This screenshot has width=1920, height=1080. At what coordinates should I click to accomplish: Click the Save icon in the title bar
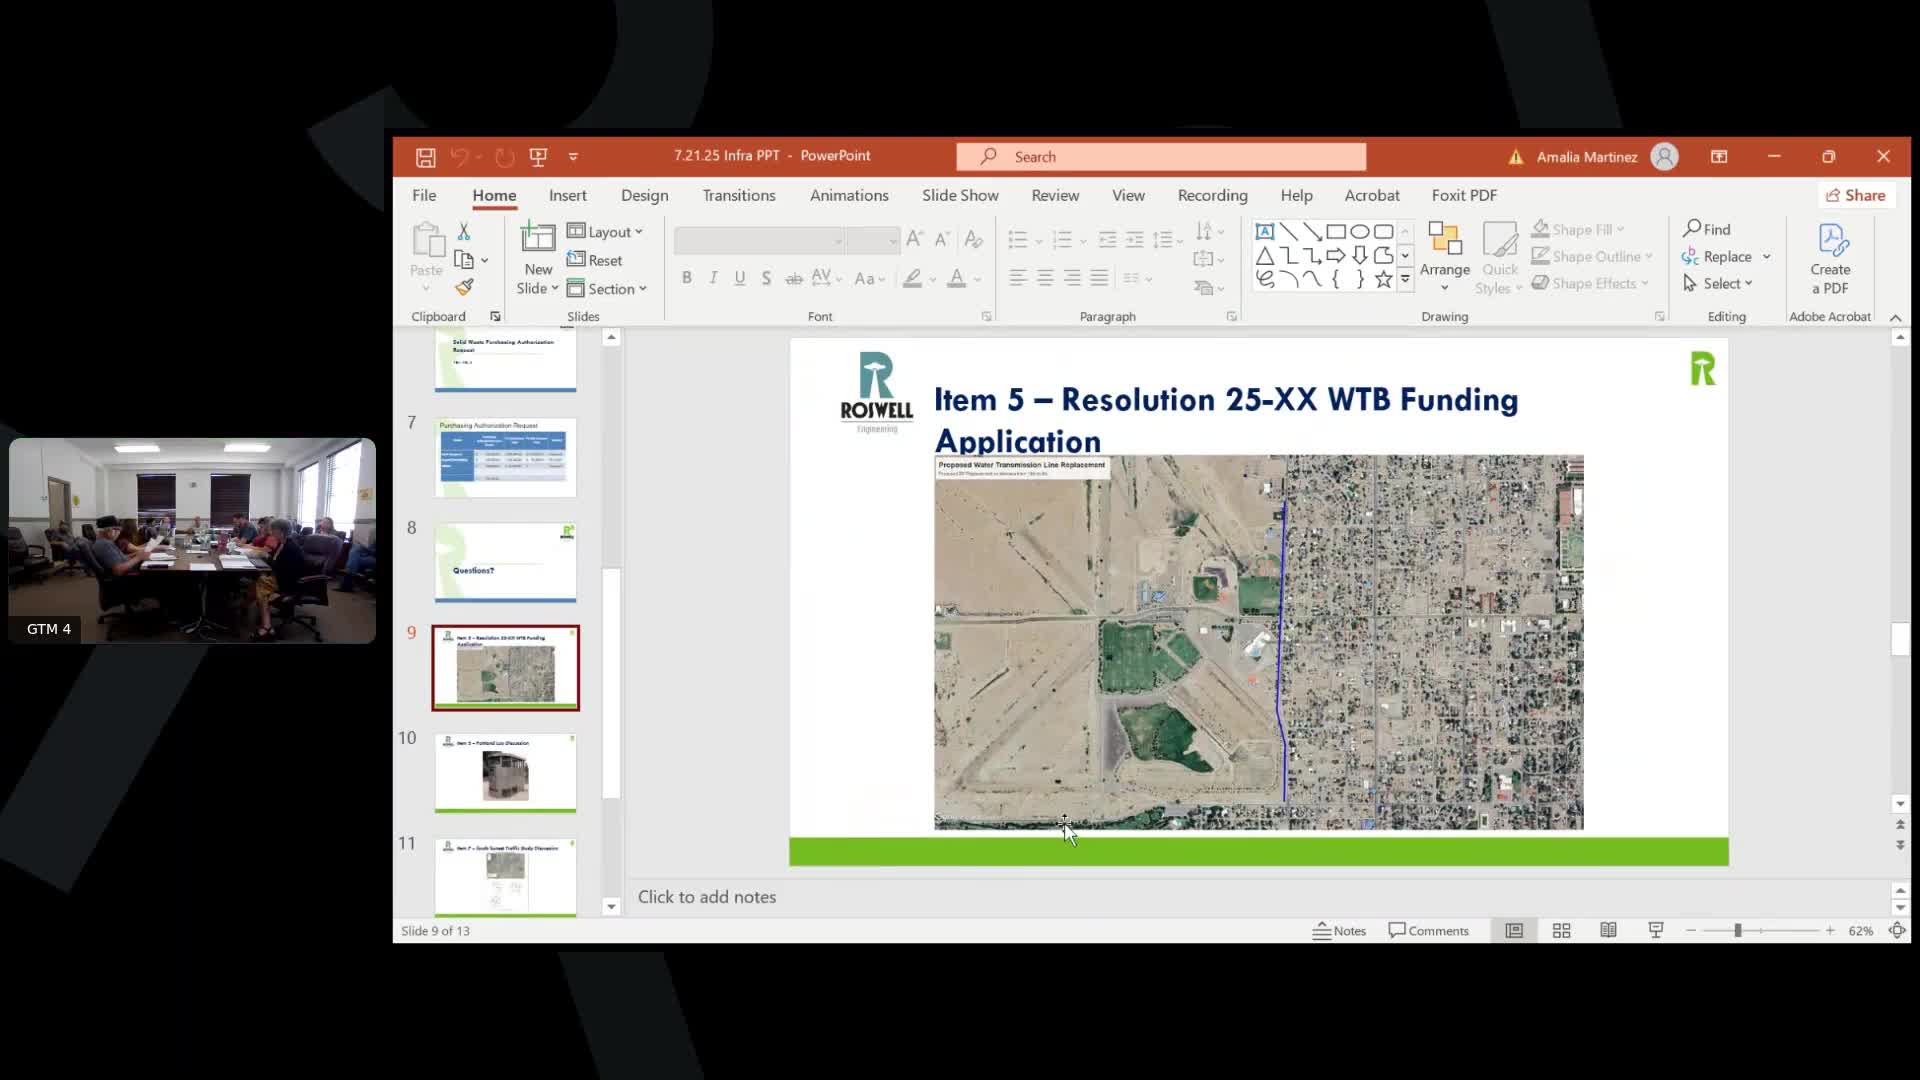425,157
